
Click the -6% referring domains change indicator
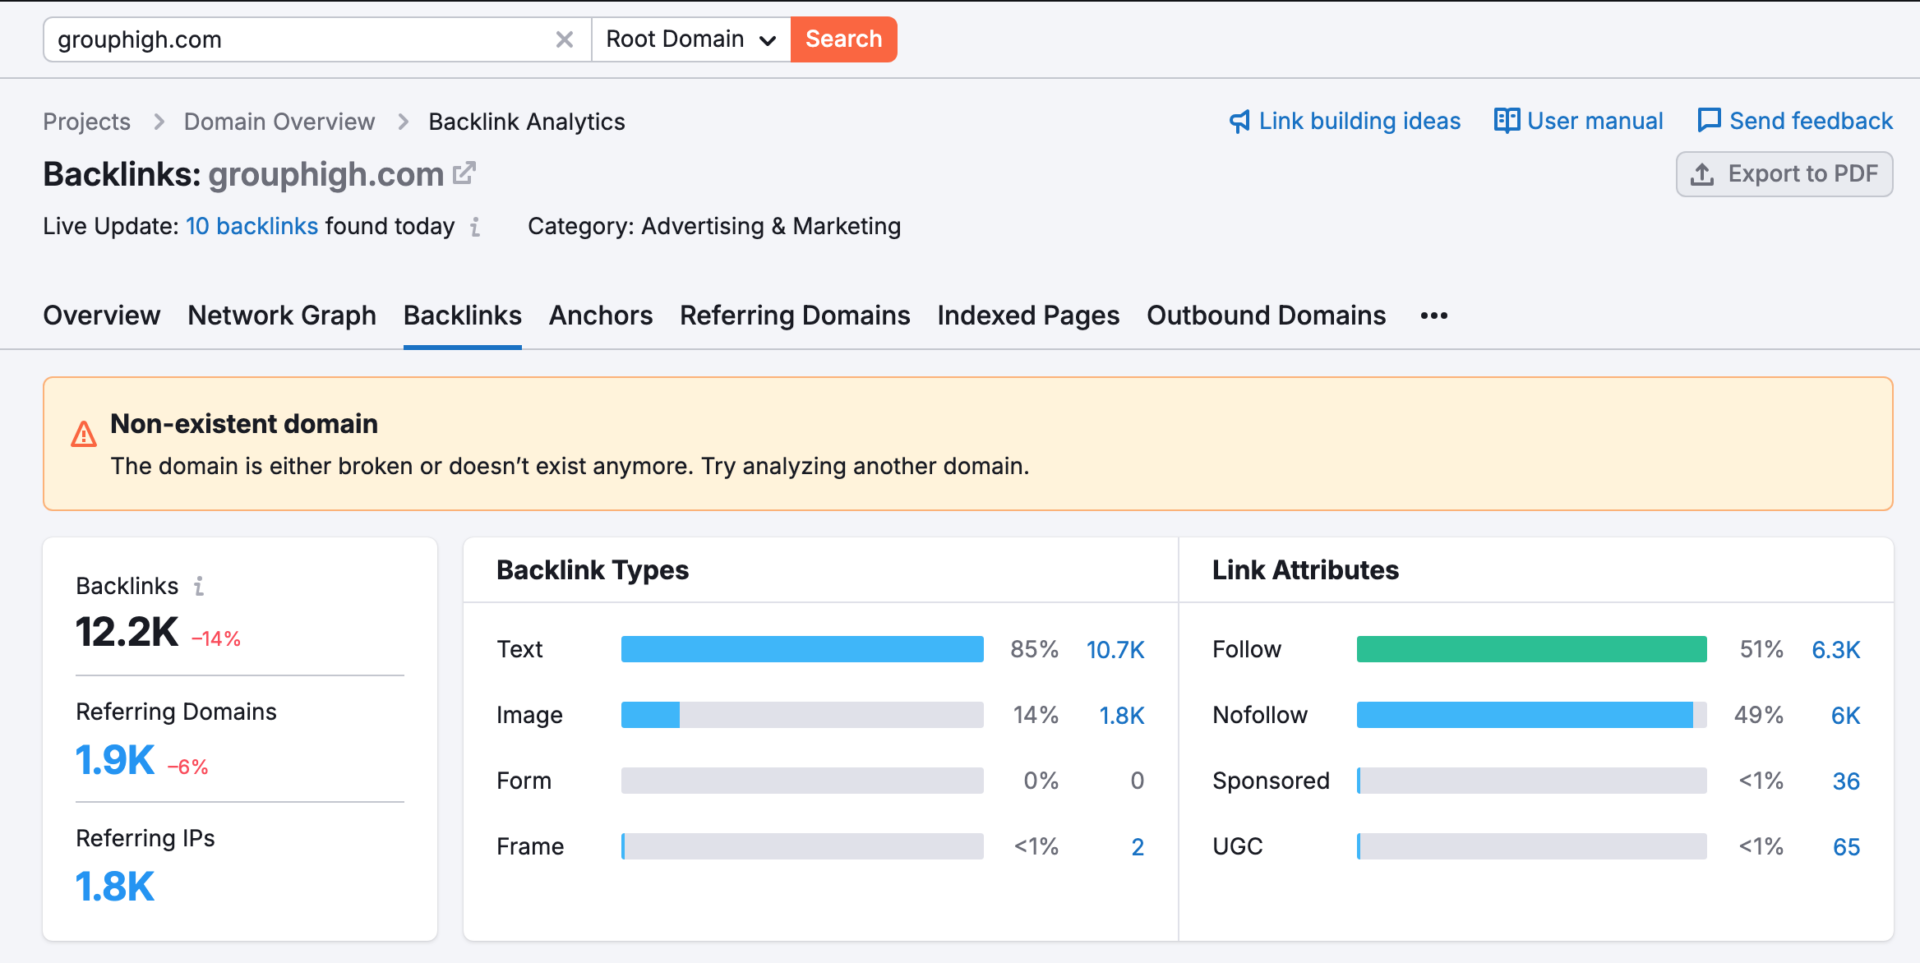coord(188,767)
